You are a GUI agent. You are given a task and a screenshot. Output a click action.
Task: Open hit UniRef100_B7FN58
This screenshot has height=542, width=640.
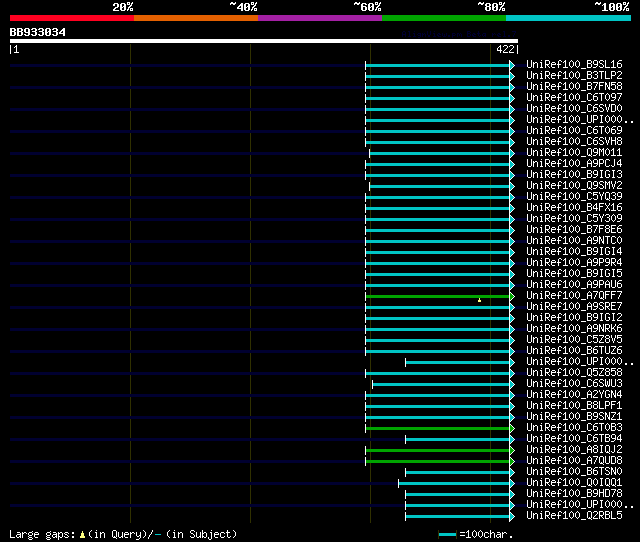tap(574, 86)
